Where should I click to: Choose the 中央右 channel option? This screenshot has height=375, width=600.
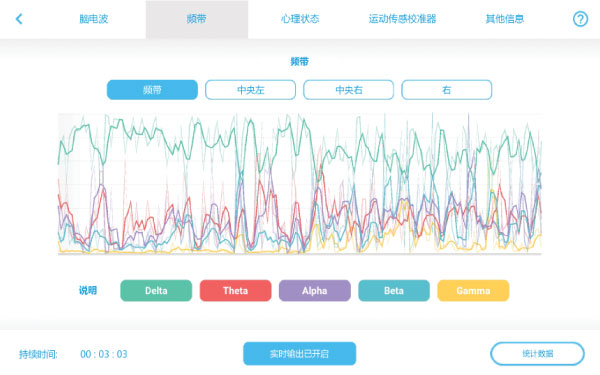coord(349,90)
